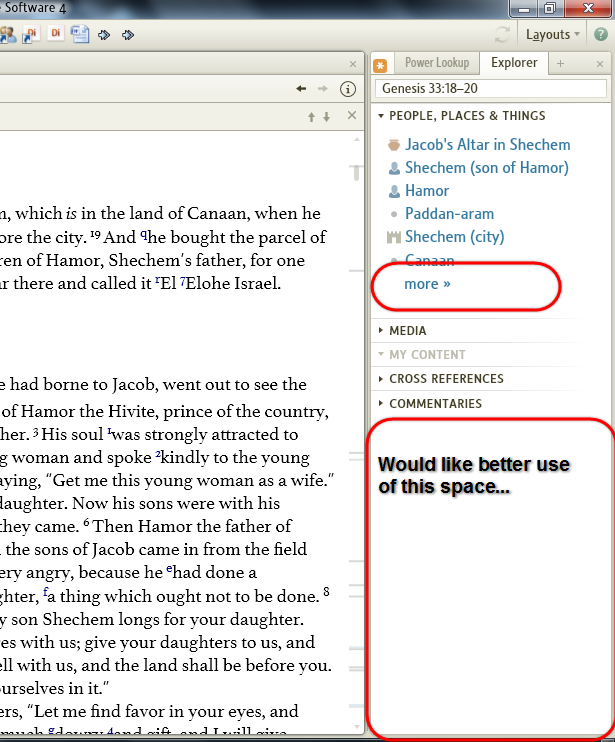
Task: Click the person icon beside Hamor
Action: pos(394,191)
